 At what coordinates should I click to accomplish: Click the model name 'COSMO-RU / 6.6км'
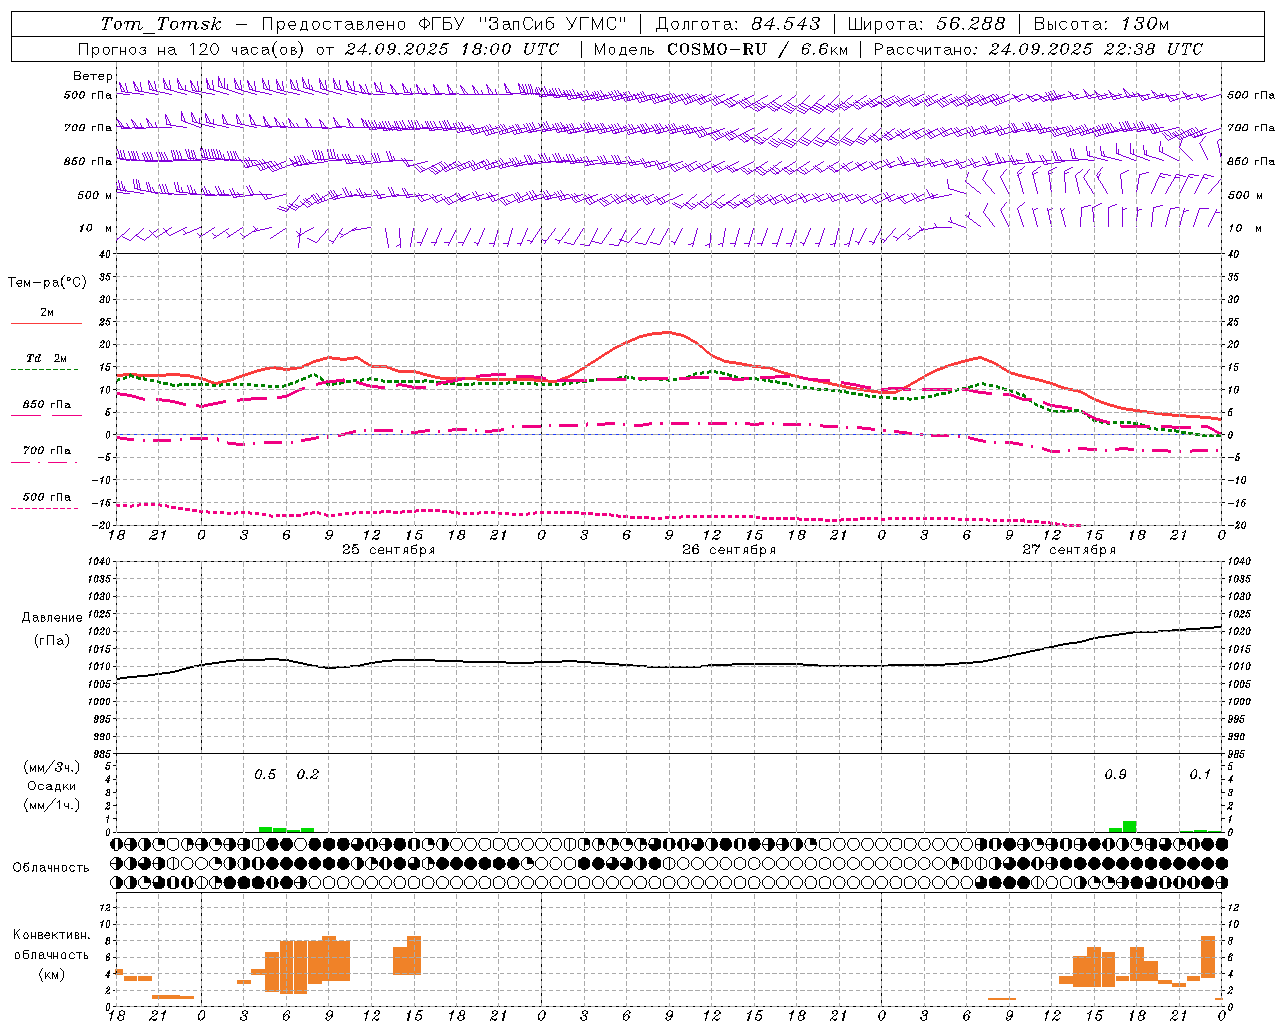pos(758,49)
